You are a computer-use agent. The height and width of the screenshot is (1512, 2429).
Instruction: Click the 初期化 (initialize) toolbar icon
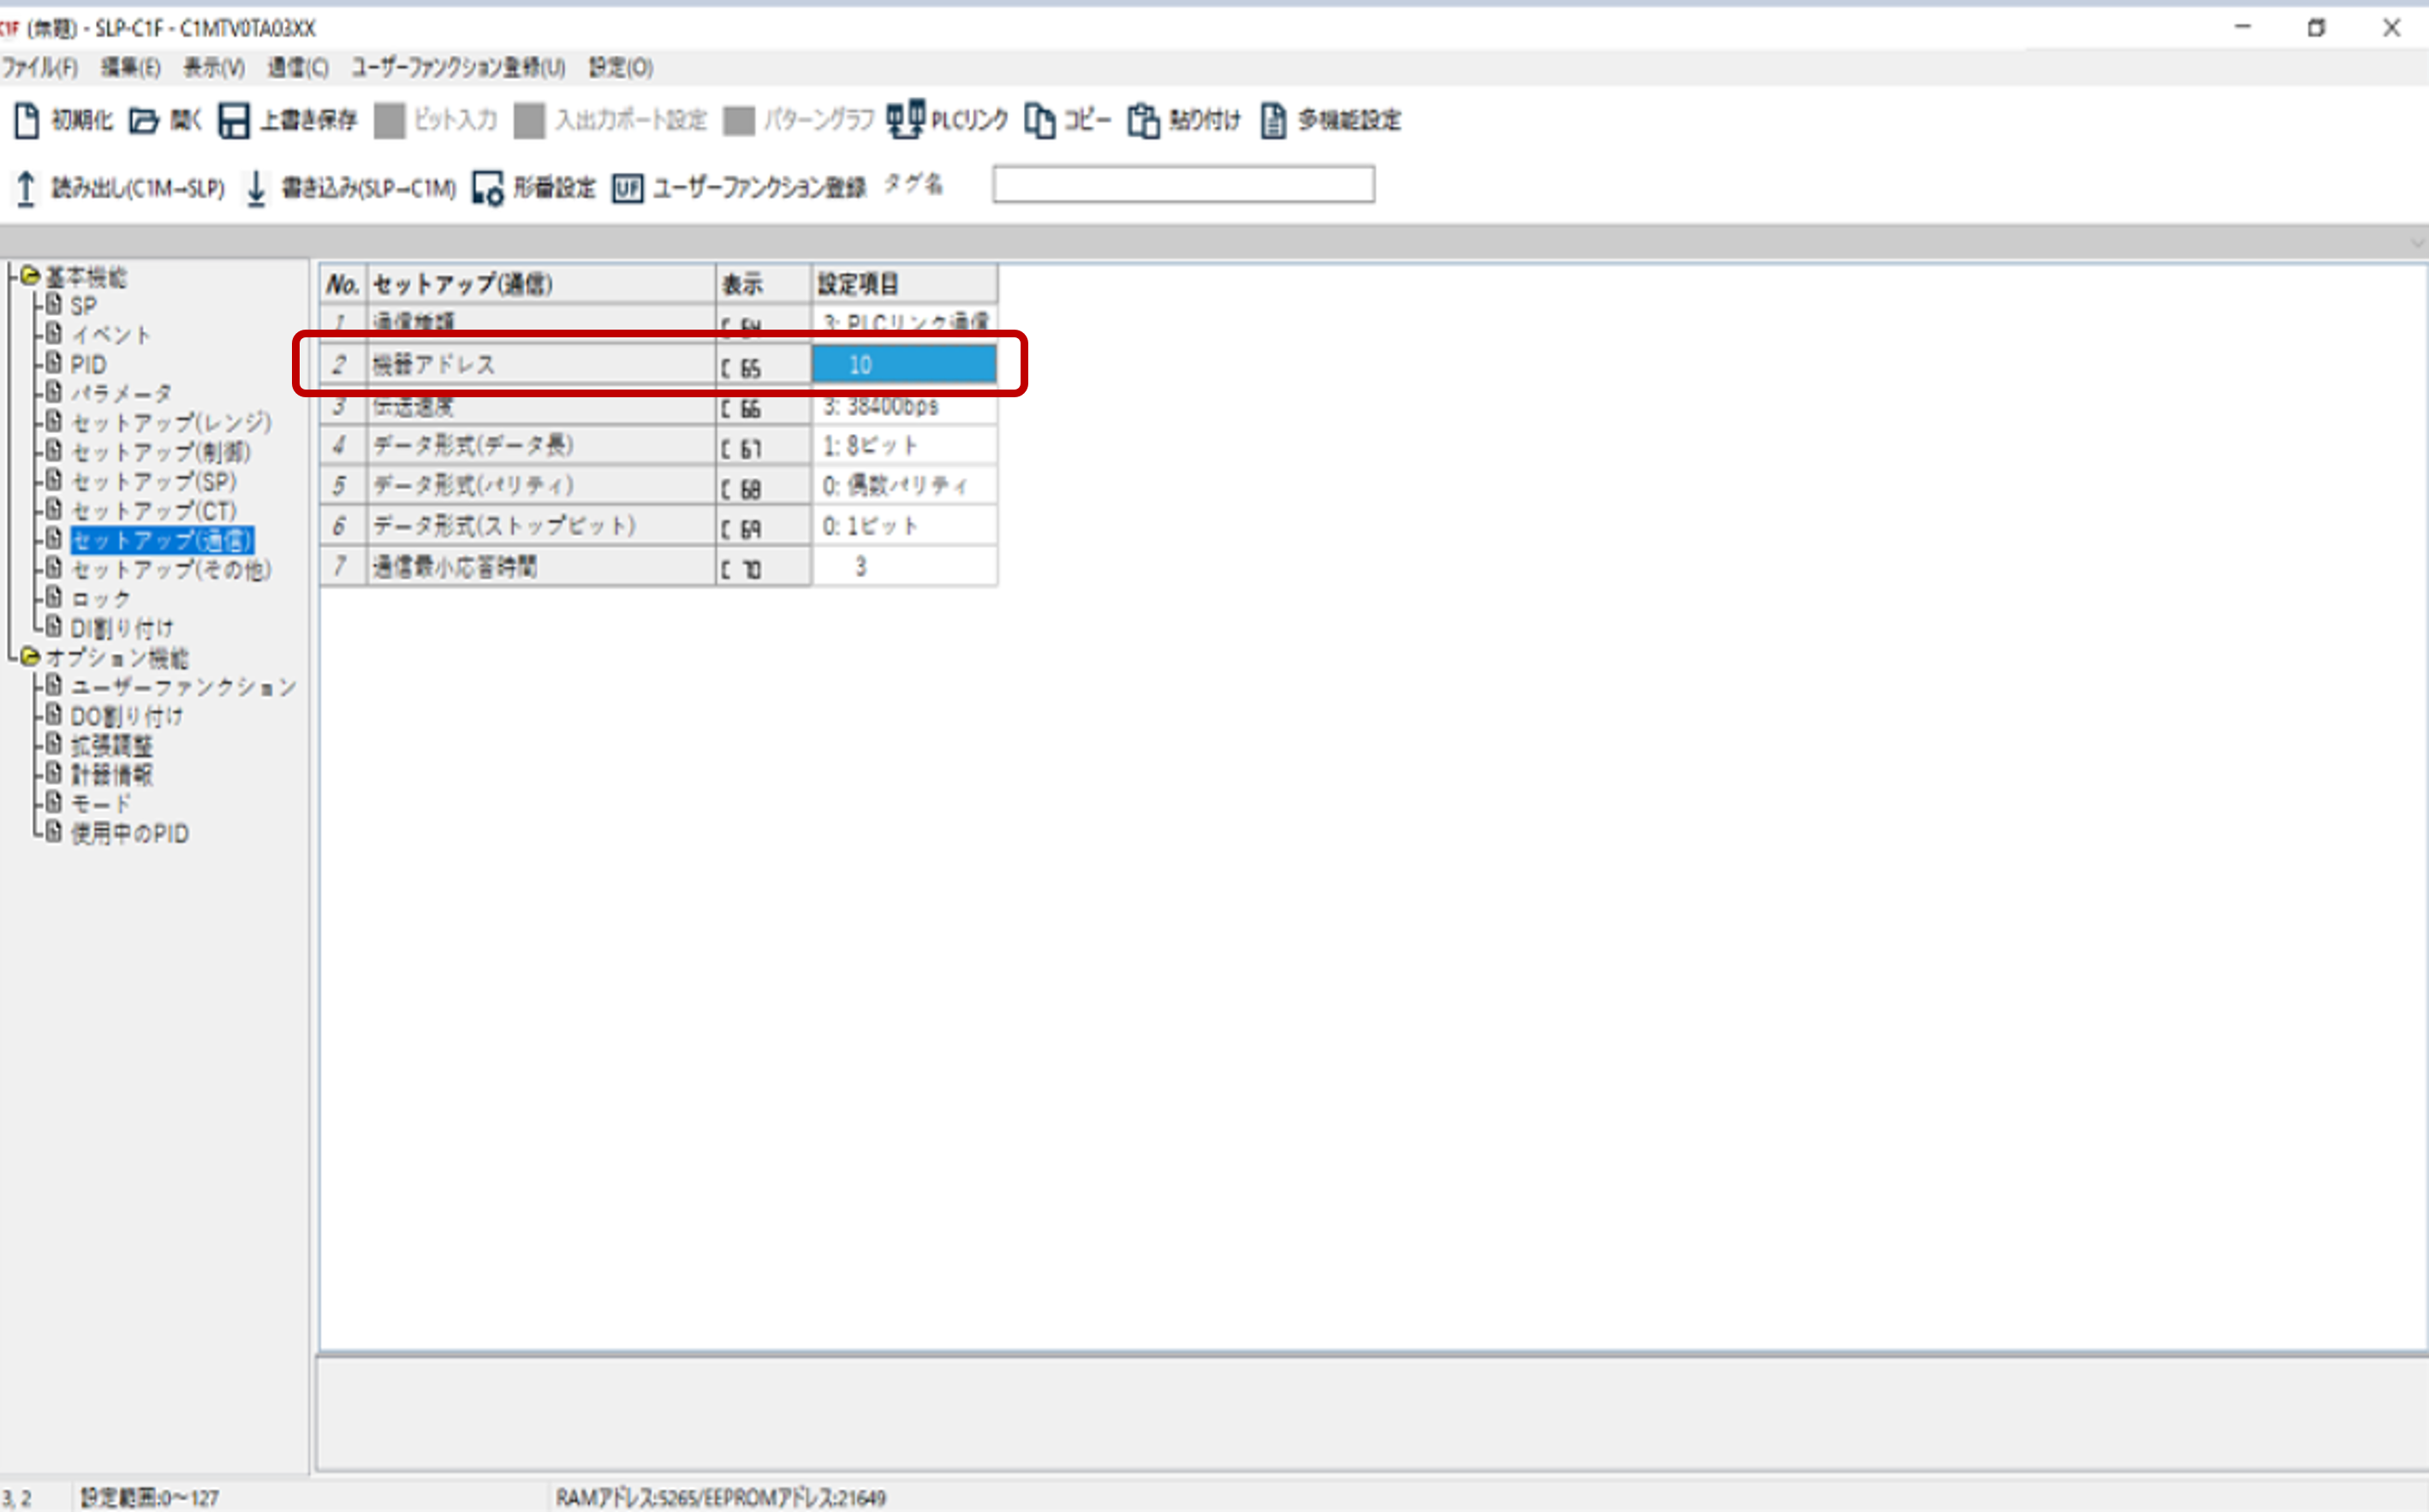pos(27,120)
